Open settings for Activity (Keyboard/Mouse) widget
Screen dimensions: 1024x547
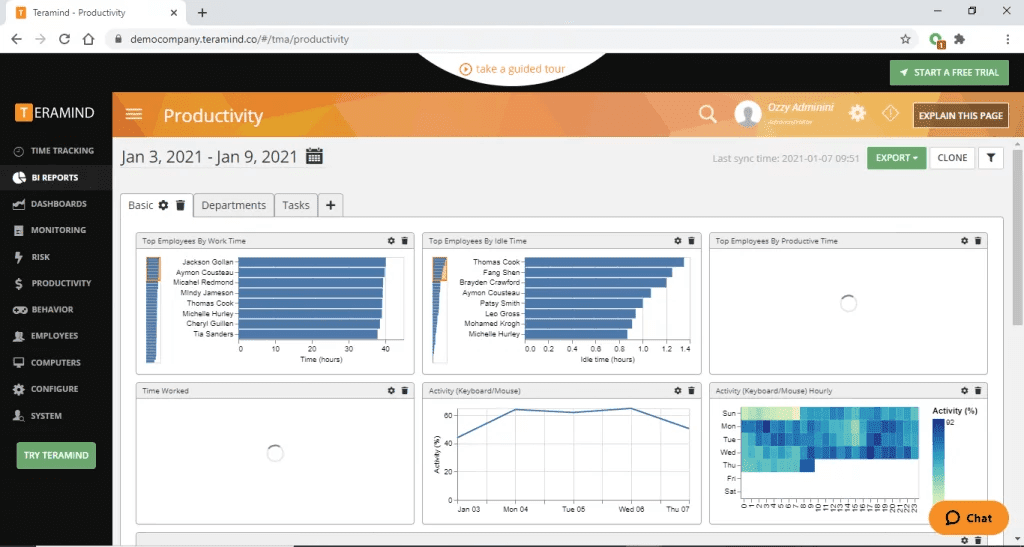tap(678, 390)
